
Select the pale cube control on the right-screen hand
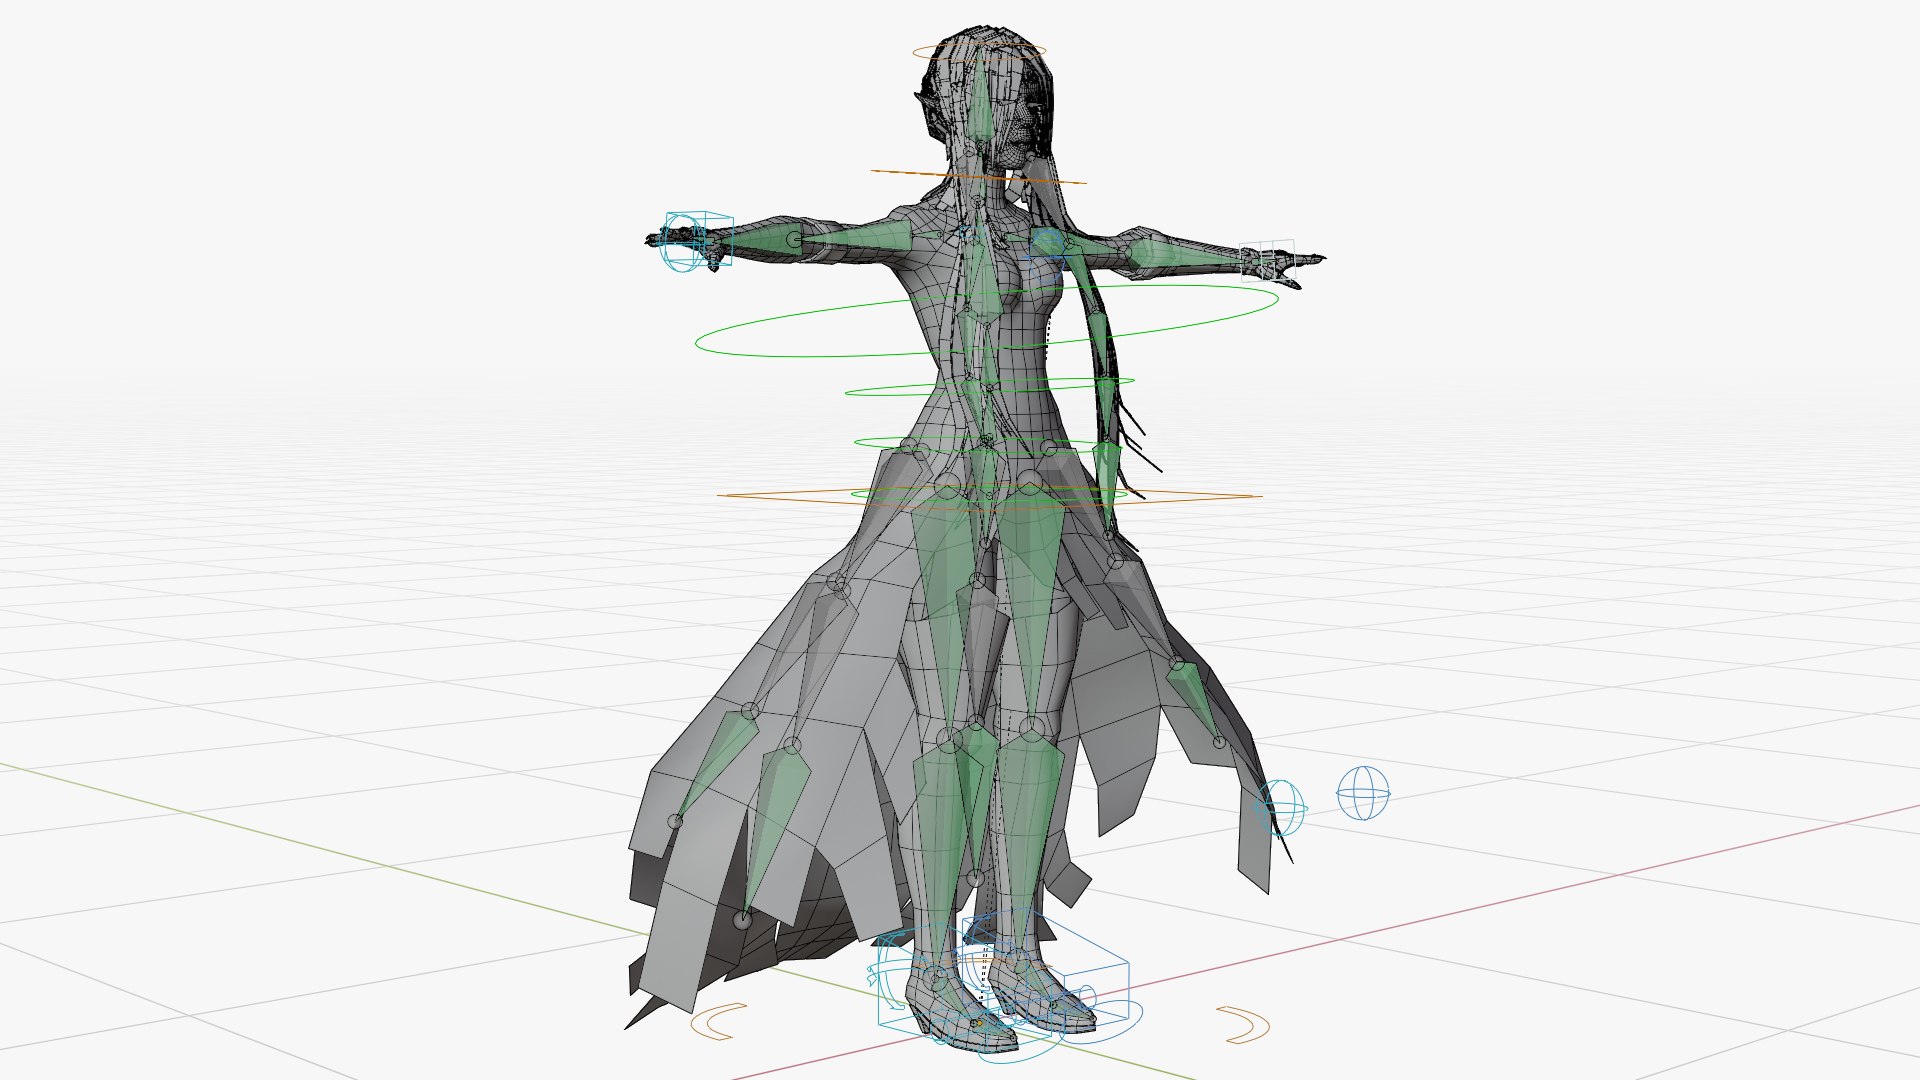click(x=1267, y=261)
